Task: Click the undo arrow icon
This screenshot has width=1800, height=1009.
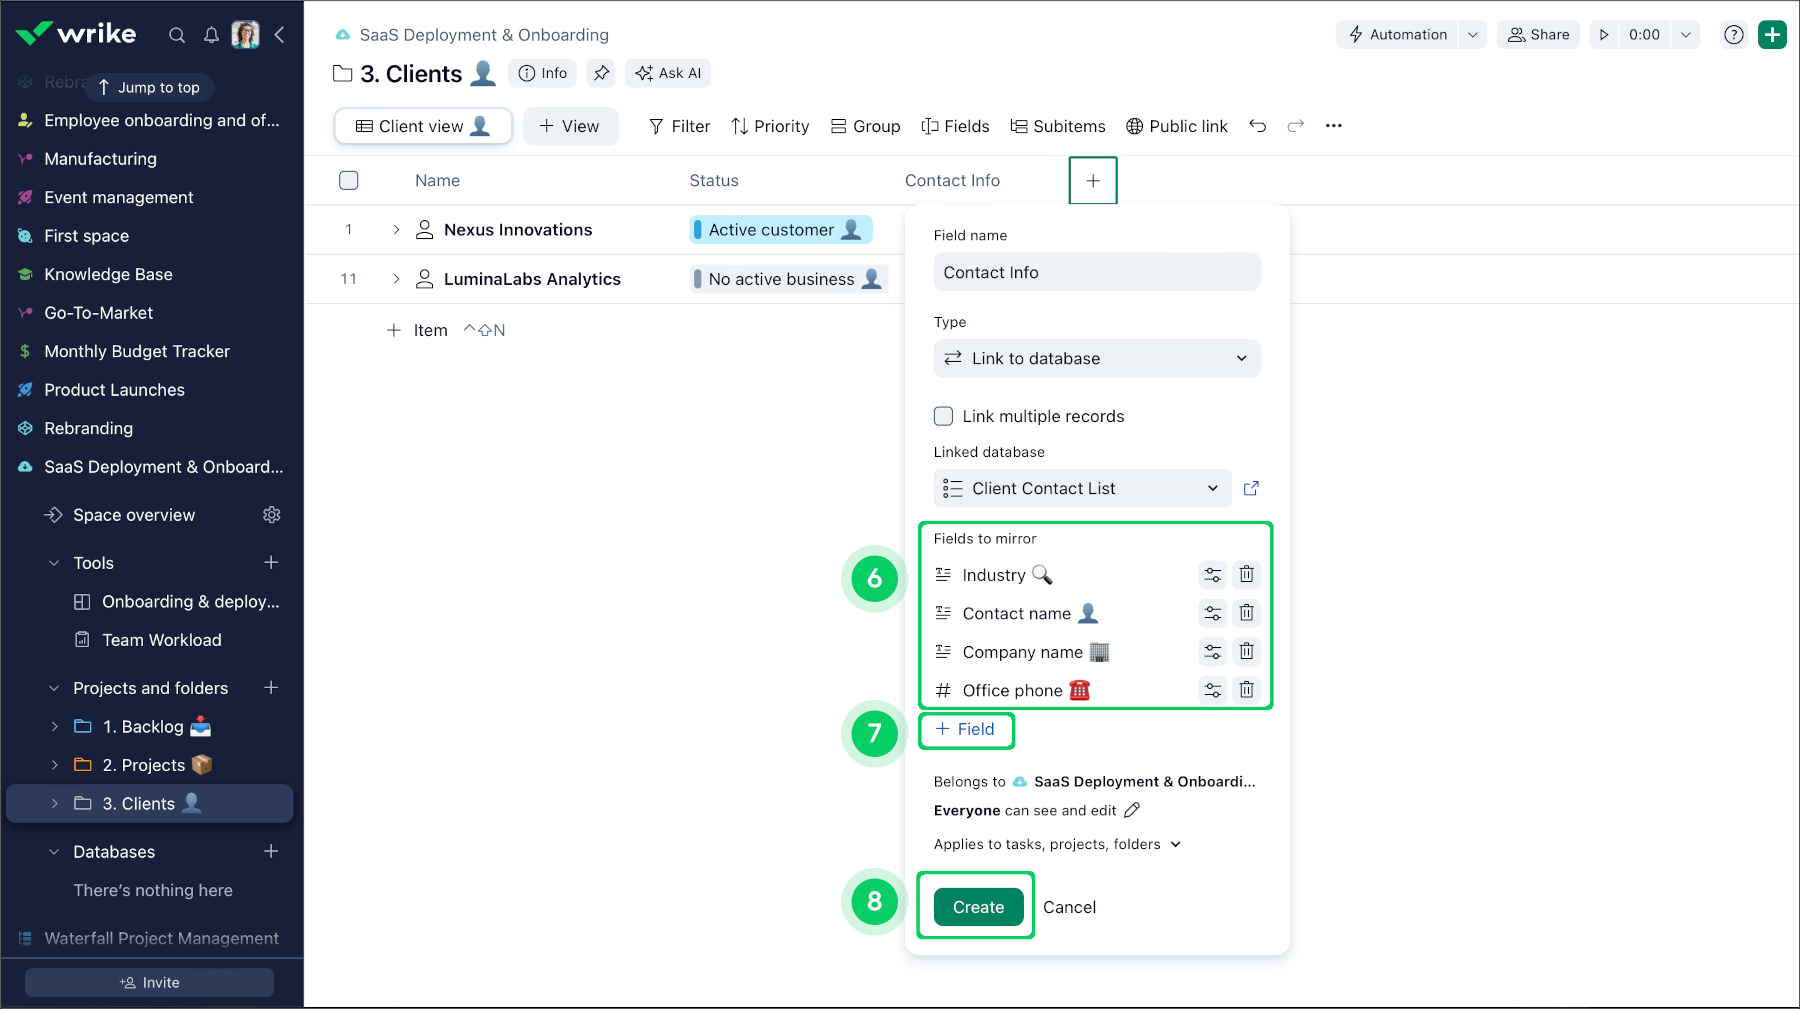Action: point(1257,126)
